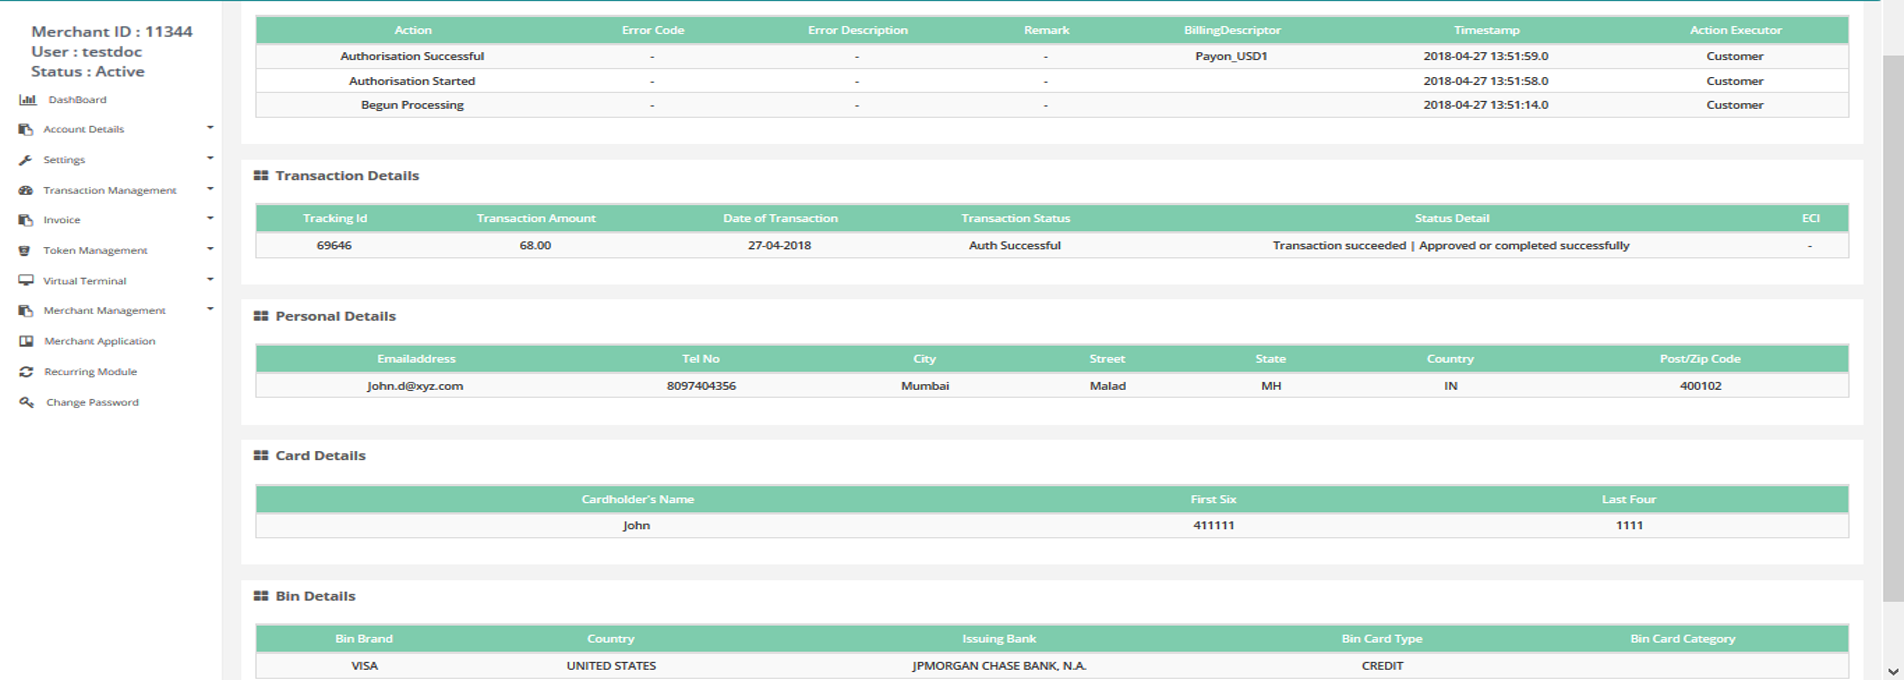
Task: Open the DashBoard menu item
Action: click(x=77, y=100)
